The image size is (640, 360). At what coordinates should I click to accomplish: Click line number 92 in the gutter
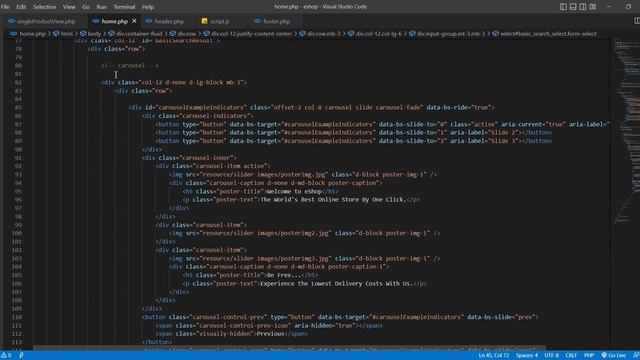[x=18, y=167]
